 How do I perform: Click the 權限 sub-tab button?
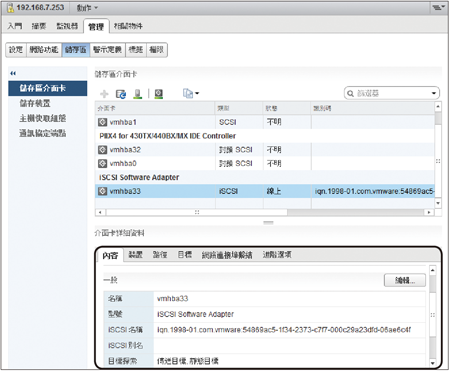(x=156, y=50)
